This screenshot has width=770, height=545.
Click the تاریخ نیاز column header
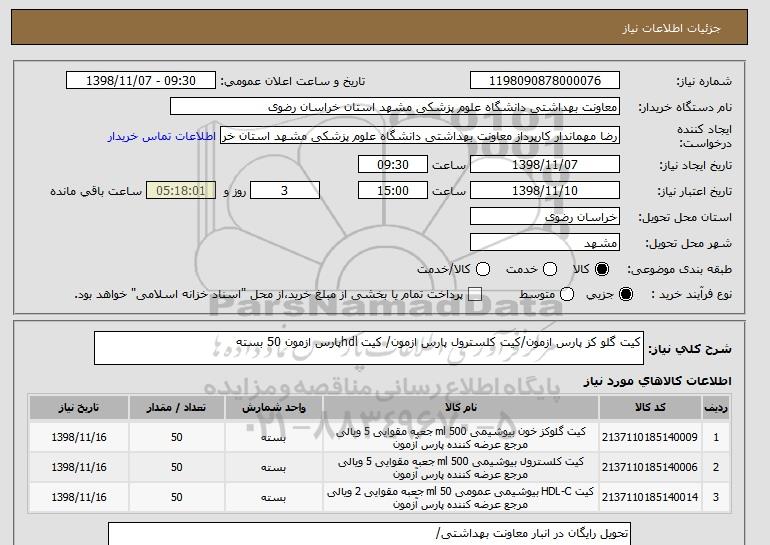pos(79,408)
